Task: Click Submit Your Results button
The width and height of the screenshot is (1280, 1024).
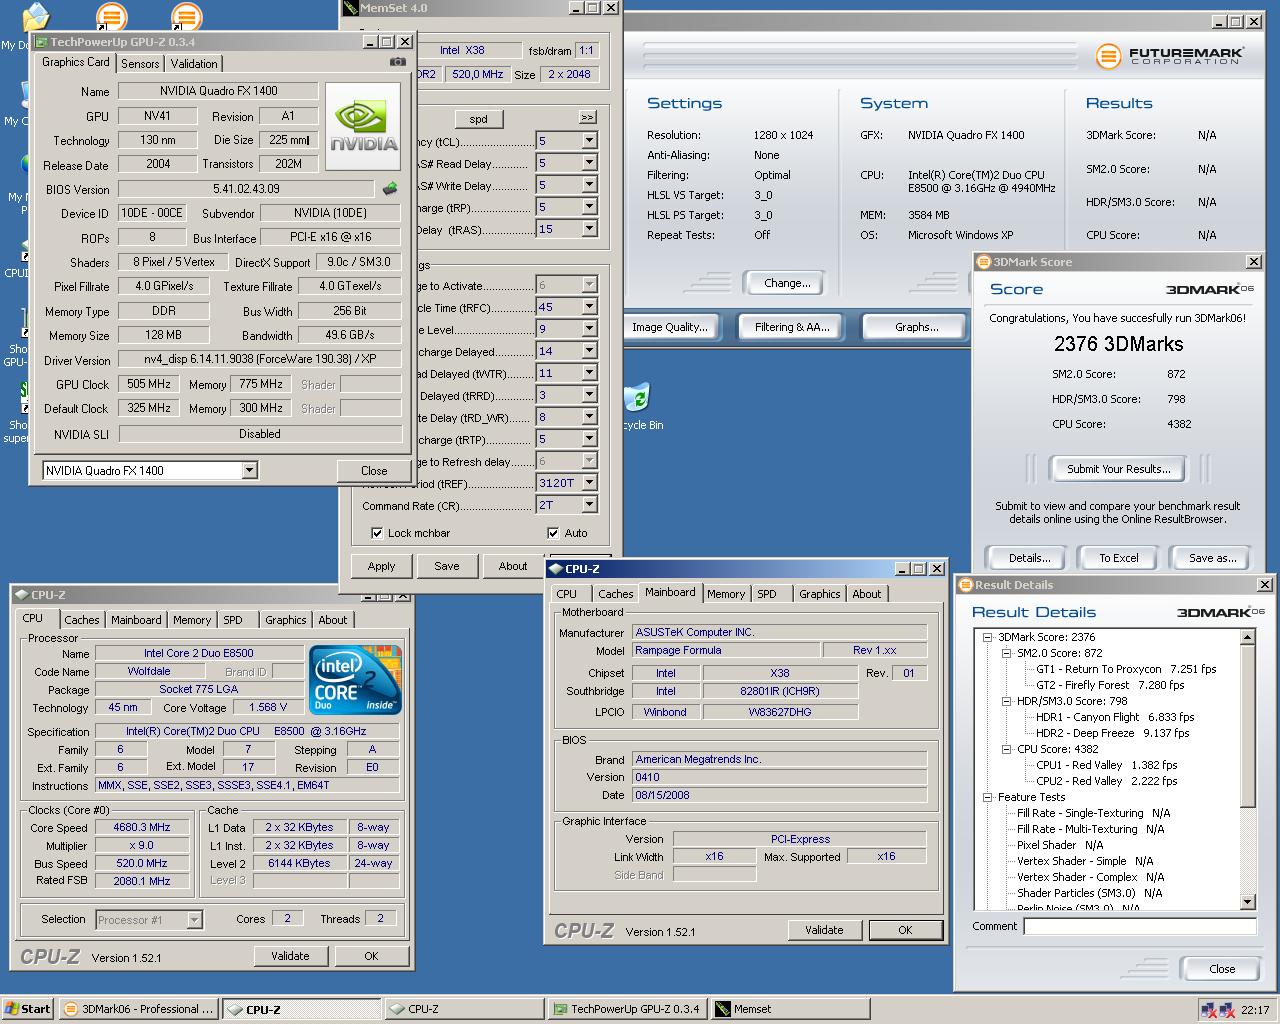Action: click(1118, 469)
